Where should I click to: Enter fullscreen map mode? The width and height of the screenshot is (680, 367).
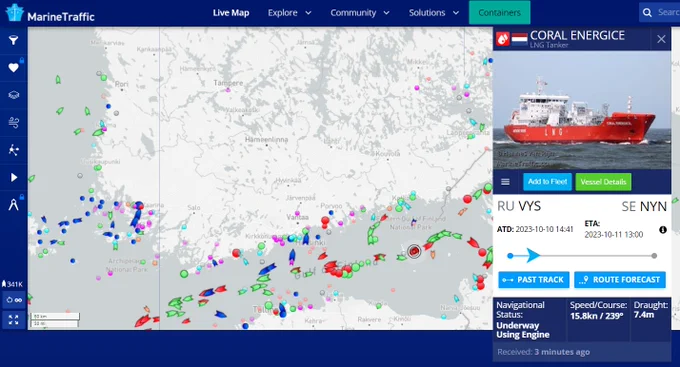coord(13,320)
